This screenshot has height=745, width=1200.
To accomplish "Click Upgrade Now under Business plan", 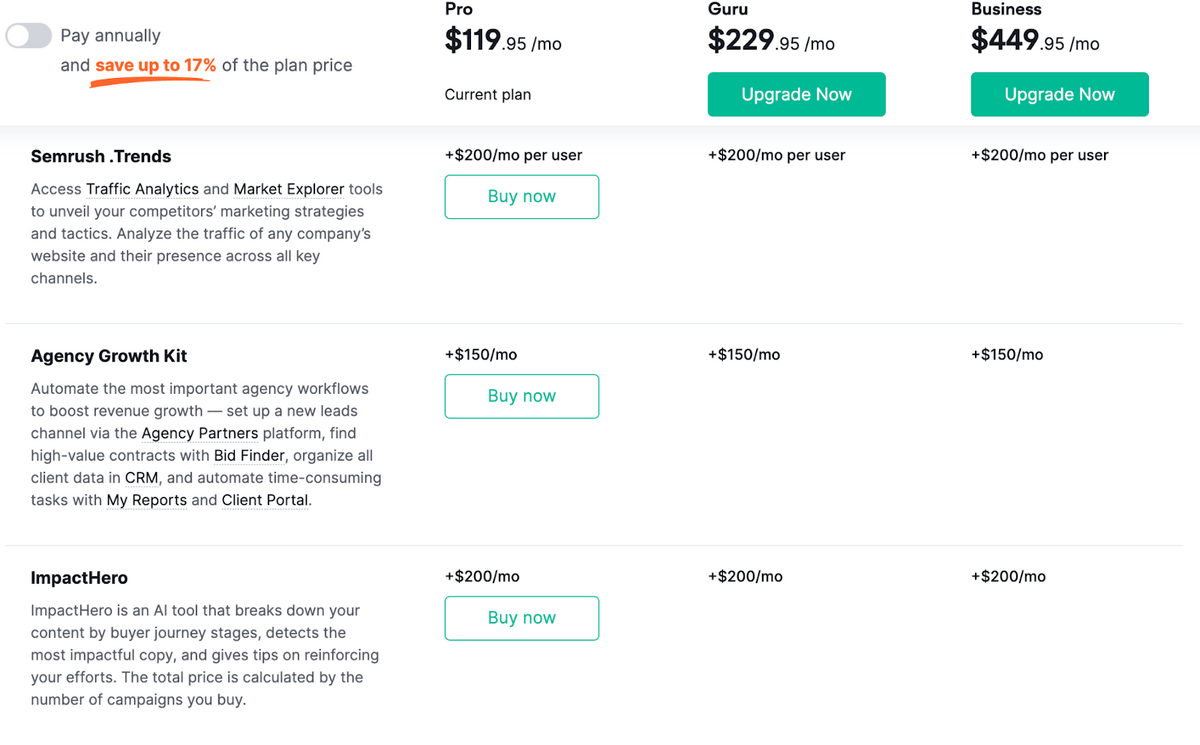I will [1059, 94].
